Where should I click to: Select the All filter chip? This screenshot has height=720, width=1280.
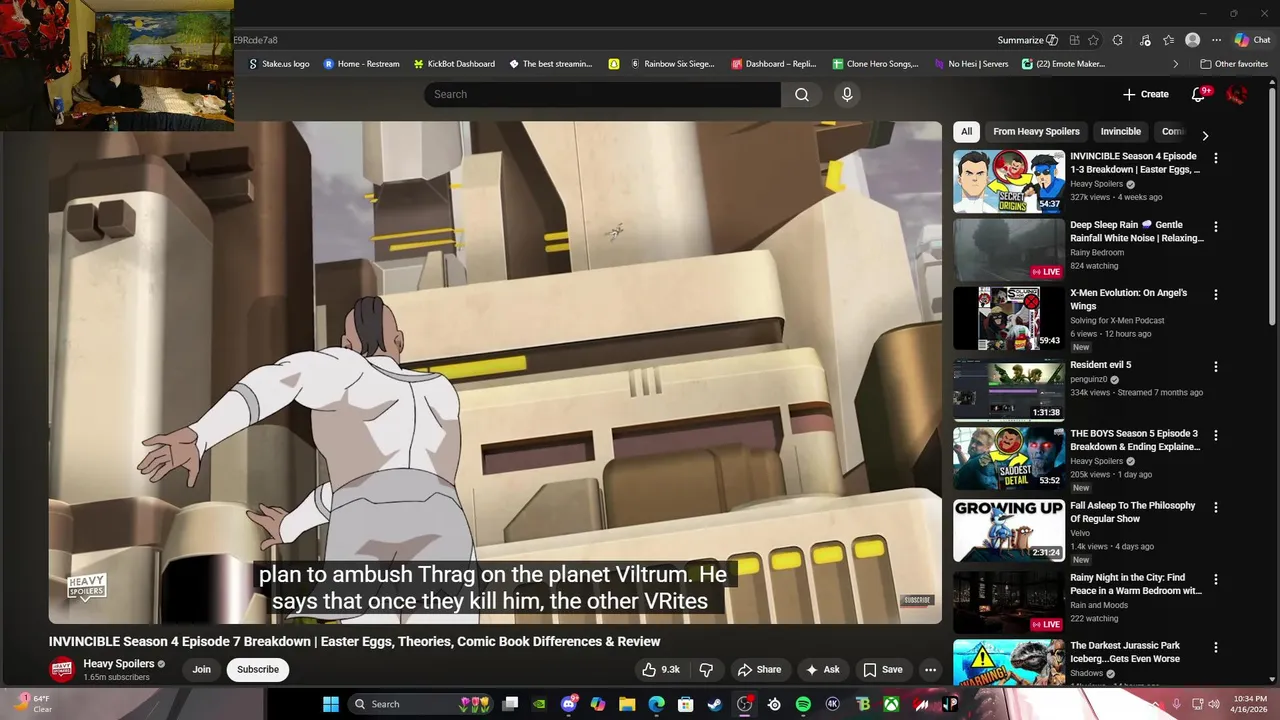tap(966, 131)
